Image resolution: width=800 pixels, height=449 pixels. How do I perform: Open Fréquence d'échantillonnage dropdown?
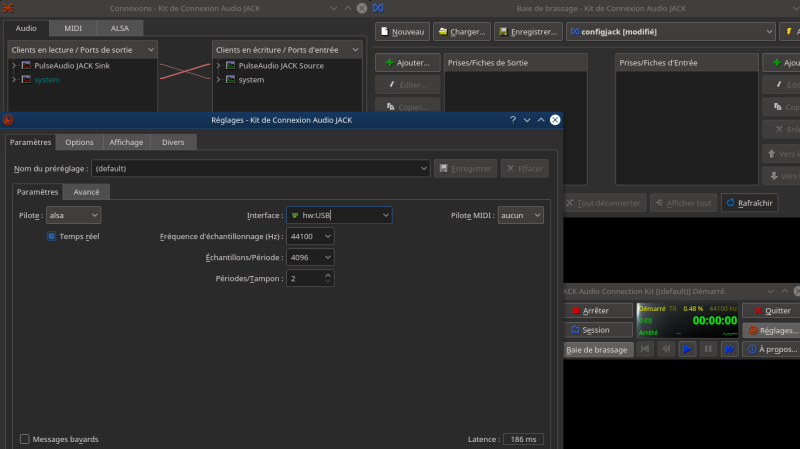pyautogui.click(x=310, y=237)
